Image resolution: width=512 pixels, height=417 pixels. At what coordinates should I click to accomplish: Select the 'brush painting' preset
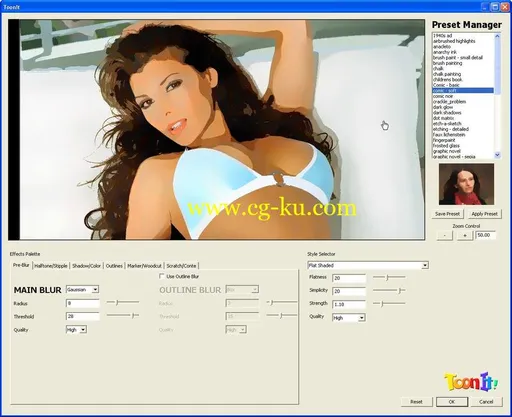(x=447, y=63)
